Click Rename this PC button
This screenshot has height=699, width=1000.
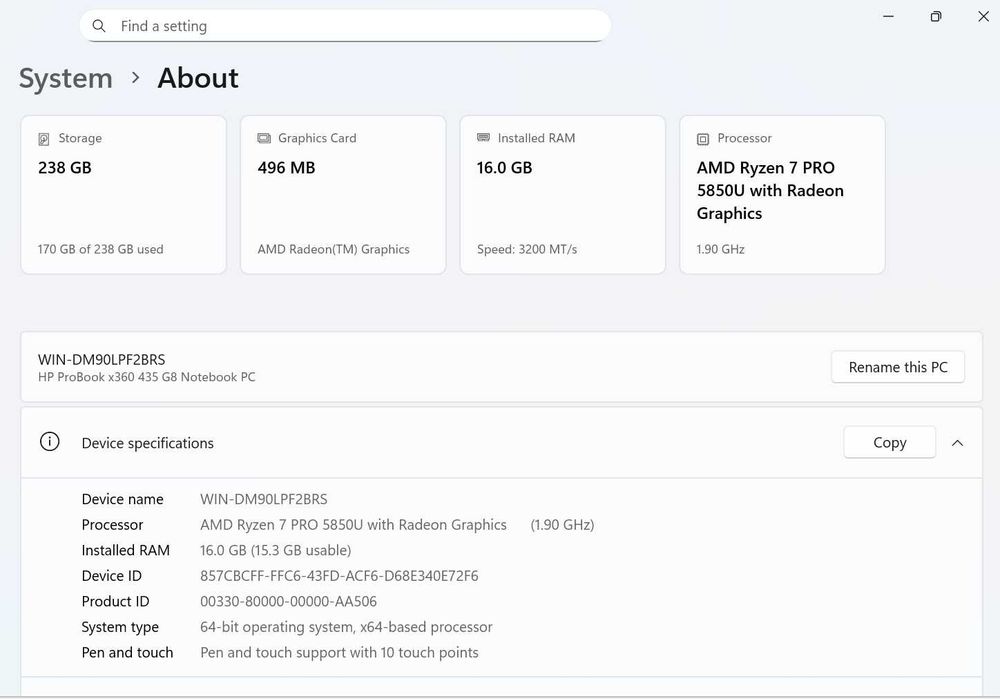click(897, 367)
